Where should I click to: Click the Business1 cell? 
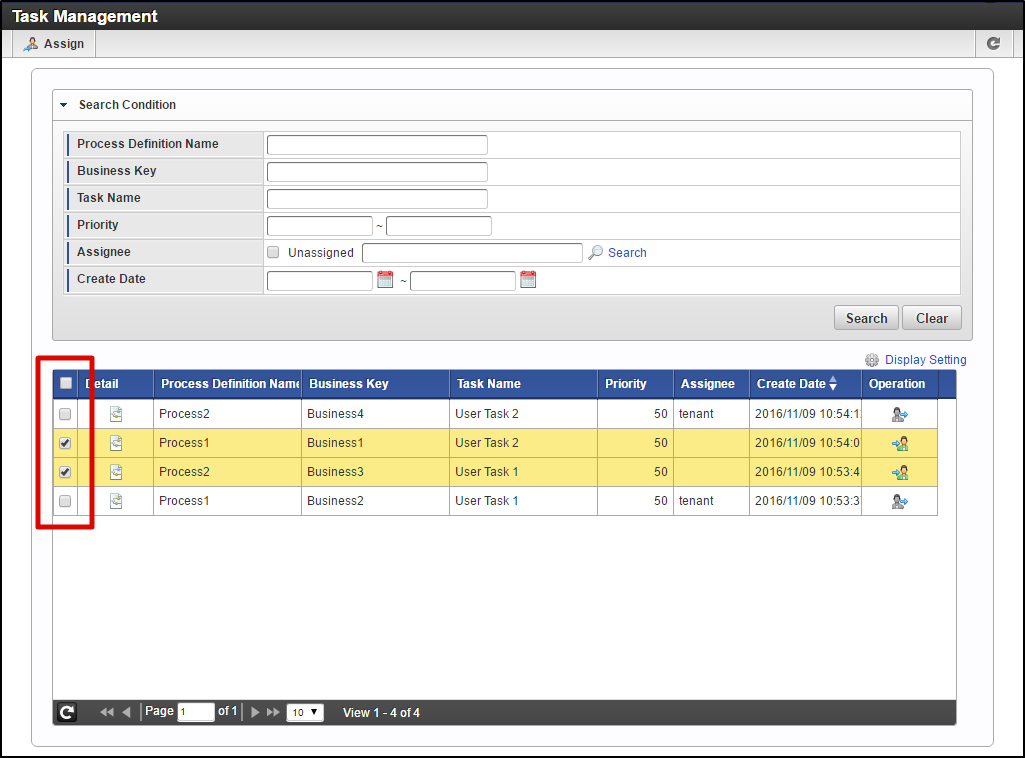(375, 443)
